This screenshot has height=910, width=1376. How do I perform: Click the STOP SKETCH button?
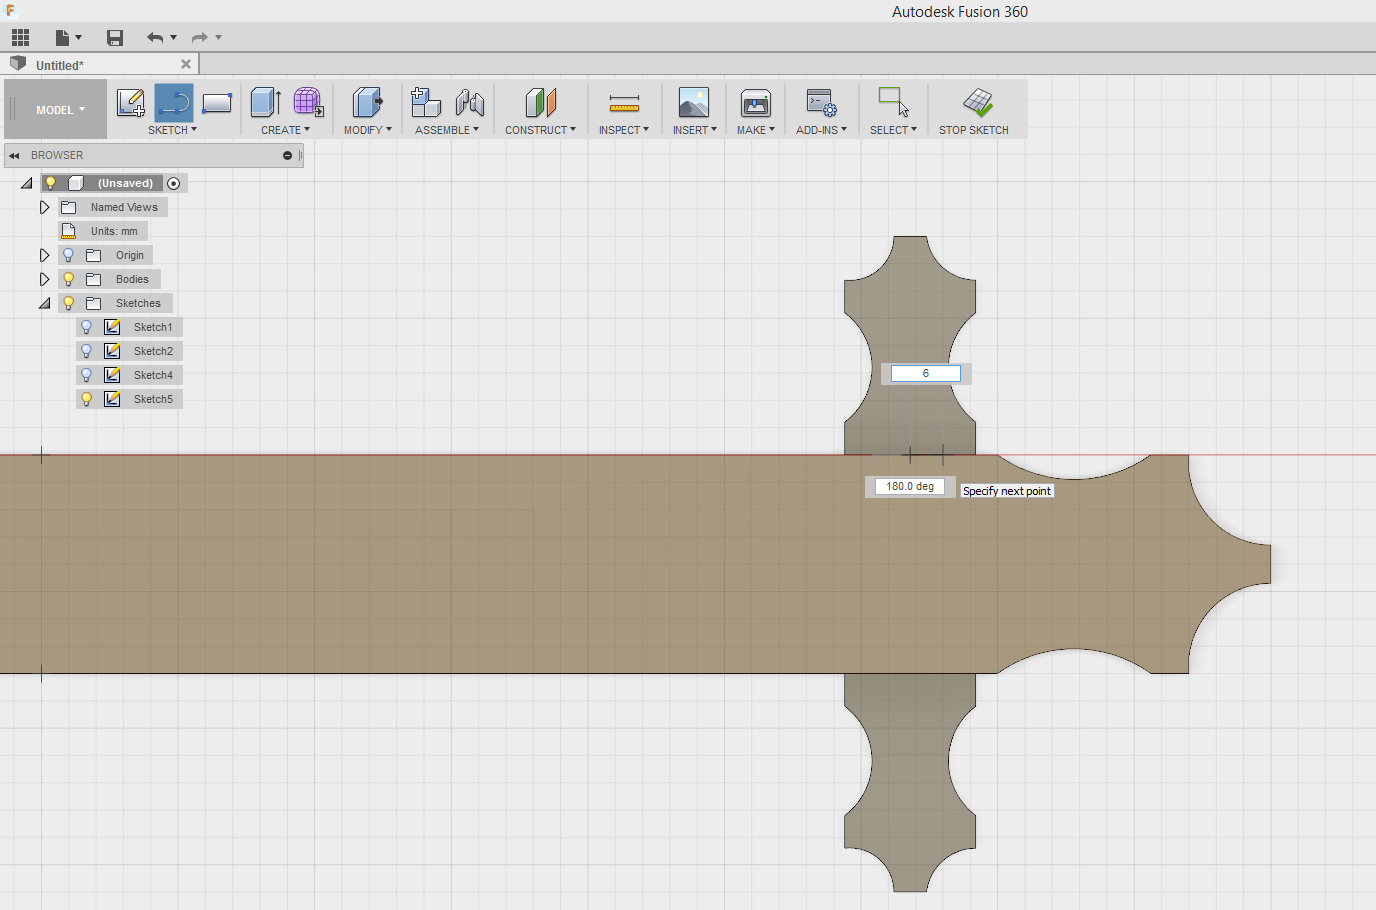click(974, 110)
